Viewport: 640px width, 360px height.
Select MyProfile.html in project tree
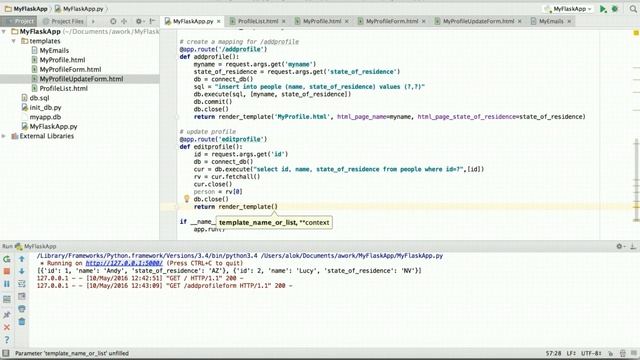[62, 60]
